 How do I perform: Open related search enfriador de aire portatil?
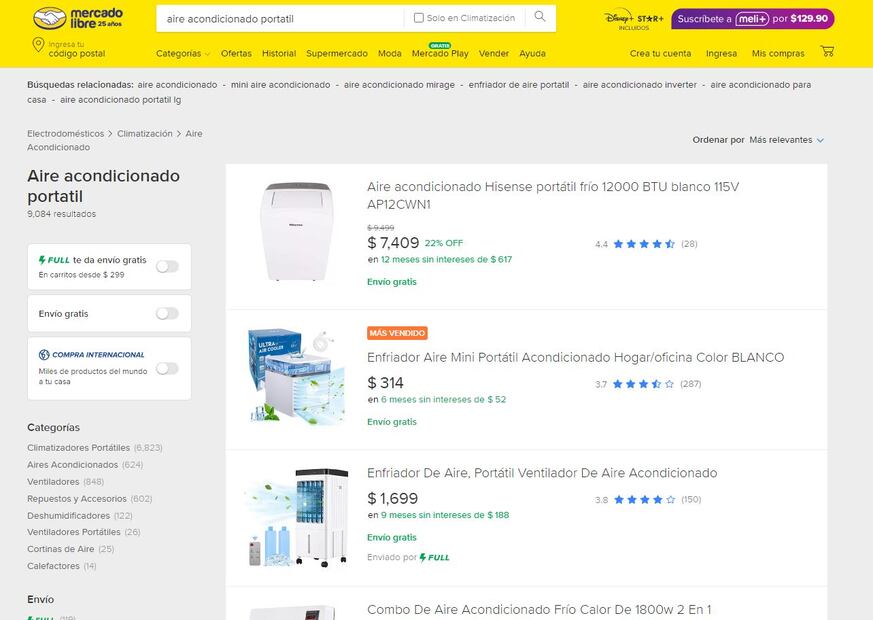tap(519, 85)
